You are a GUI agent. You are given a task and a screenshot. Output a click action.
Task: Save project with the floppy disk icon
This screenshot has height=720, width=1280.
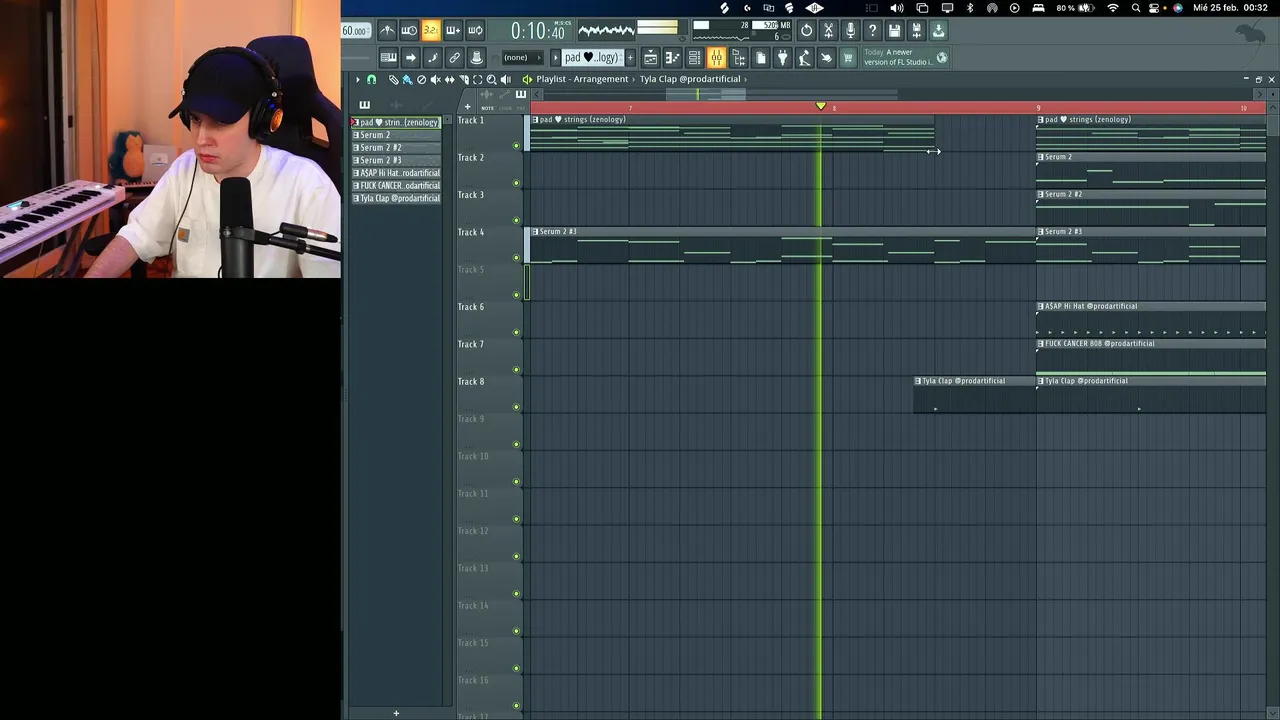pos(894,30)
